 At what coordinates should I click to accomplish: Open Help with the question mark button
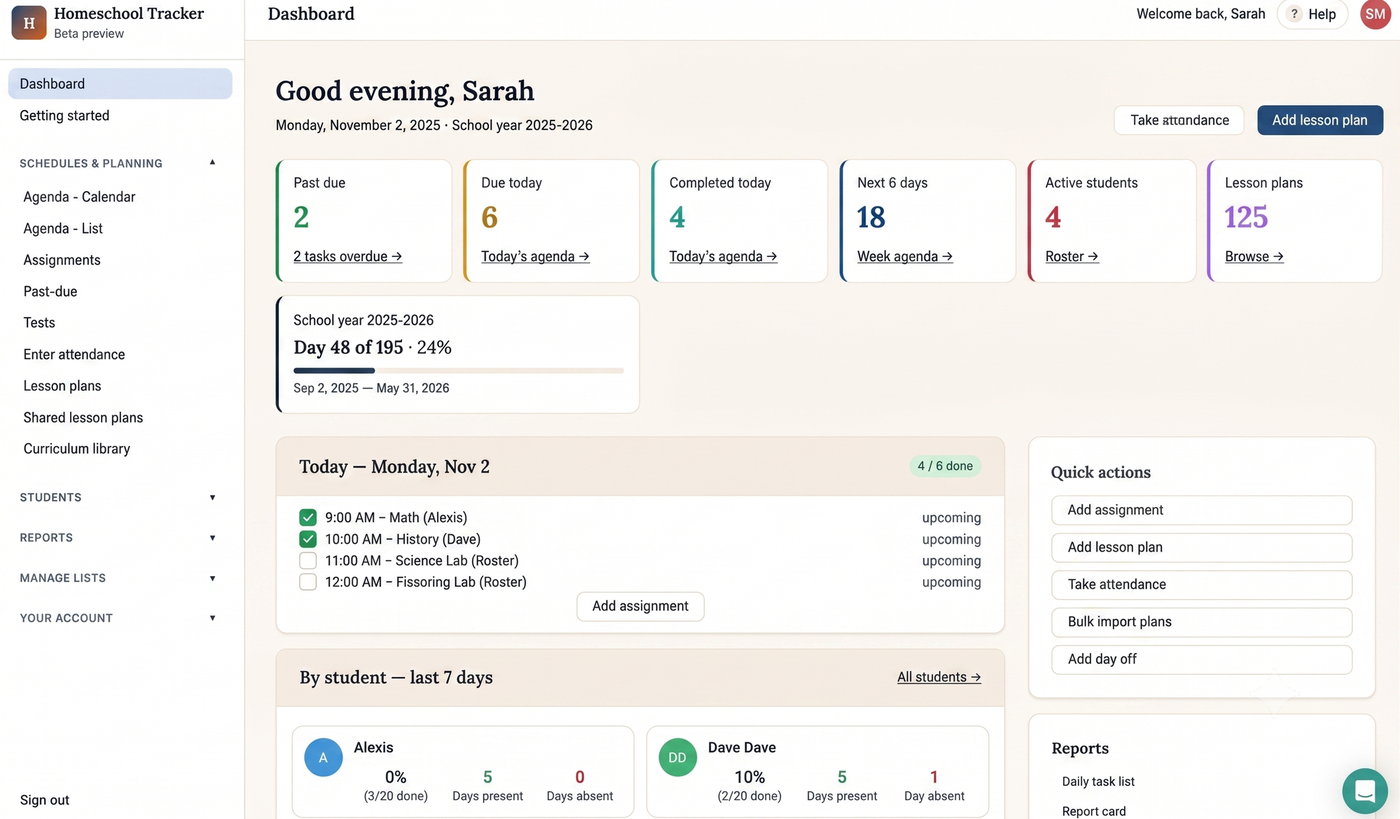[1312, 14]
